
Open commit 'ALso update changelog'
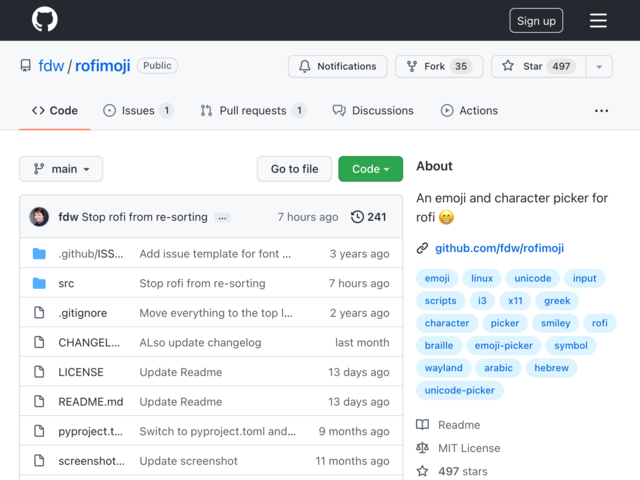click(x=200, y=342)
